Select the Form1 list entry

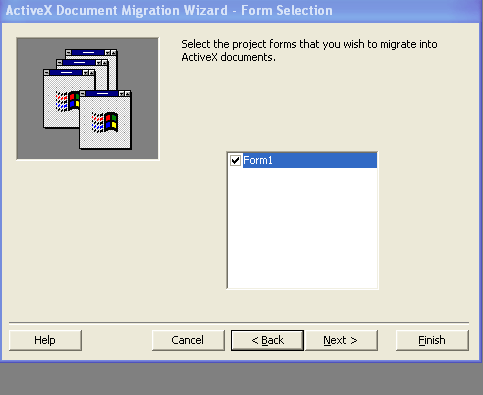point(310,160)
